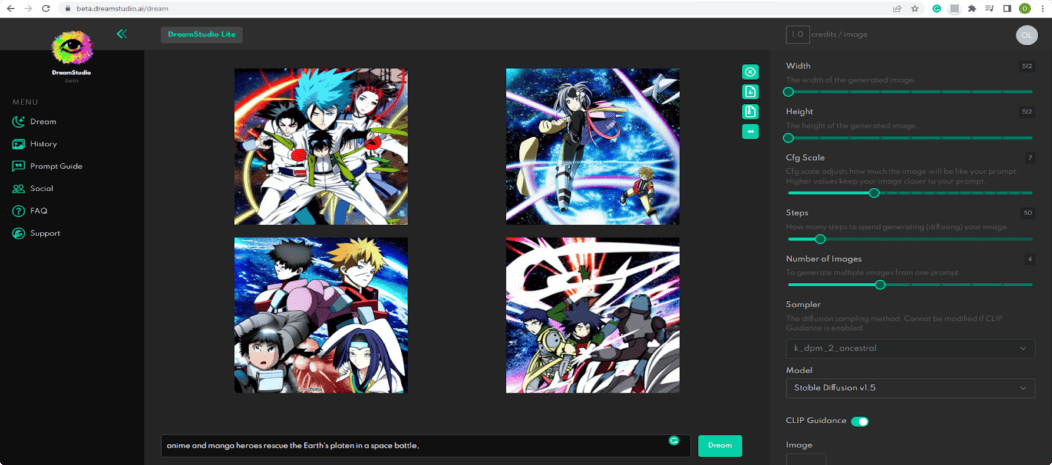The height and width of the screenshot is (465, 1052).
Task: Click the DreamStudio eye logo
Action: tap(72, 48)
